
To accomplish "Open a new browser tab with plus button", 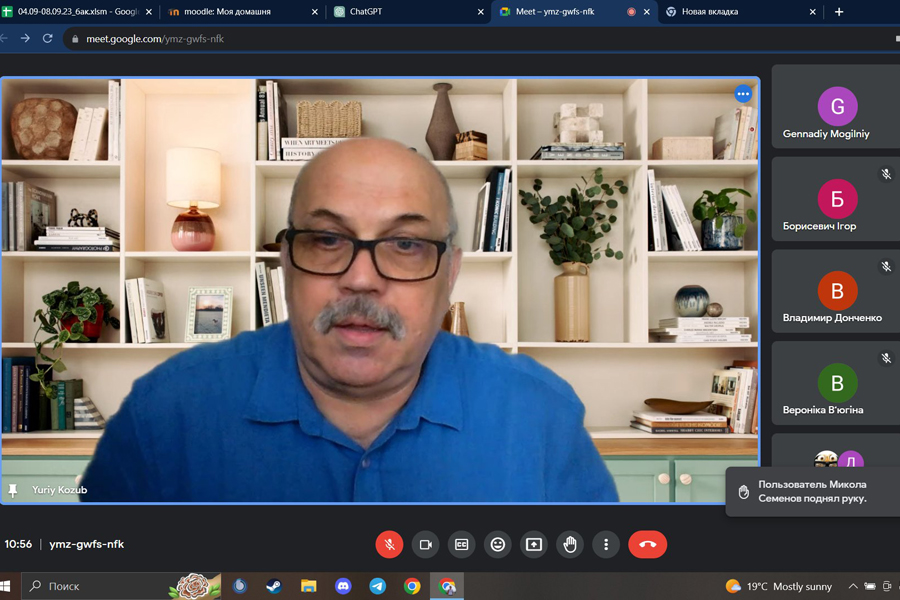I will coord(839,12).
